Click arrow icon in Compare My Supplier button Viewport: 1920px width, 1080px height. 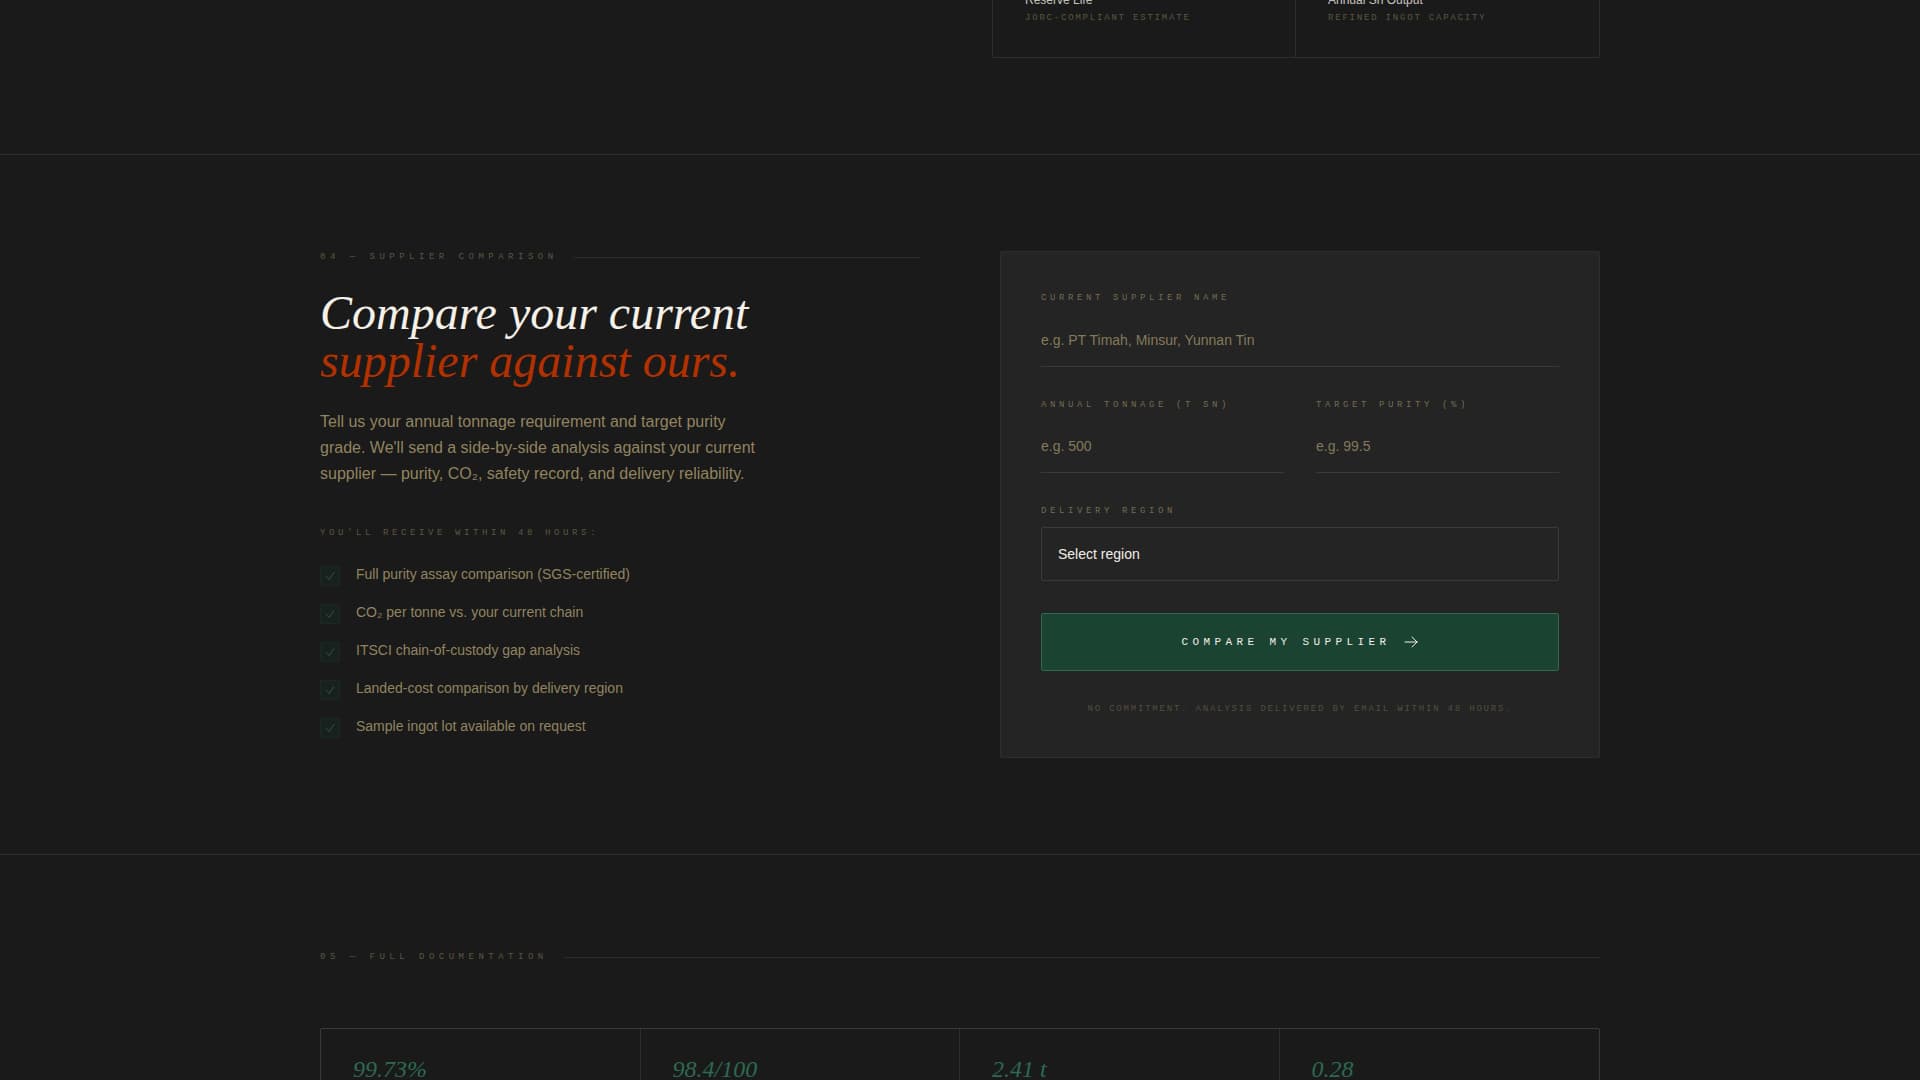point(1411,642)
